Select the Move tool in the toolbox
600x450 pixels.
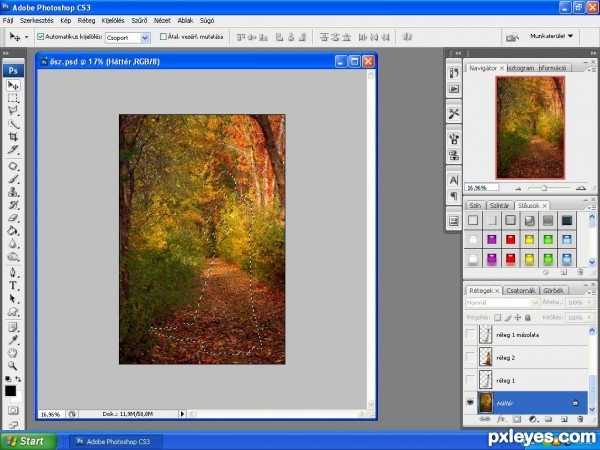click(13, 85)
